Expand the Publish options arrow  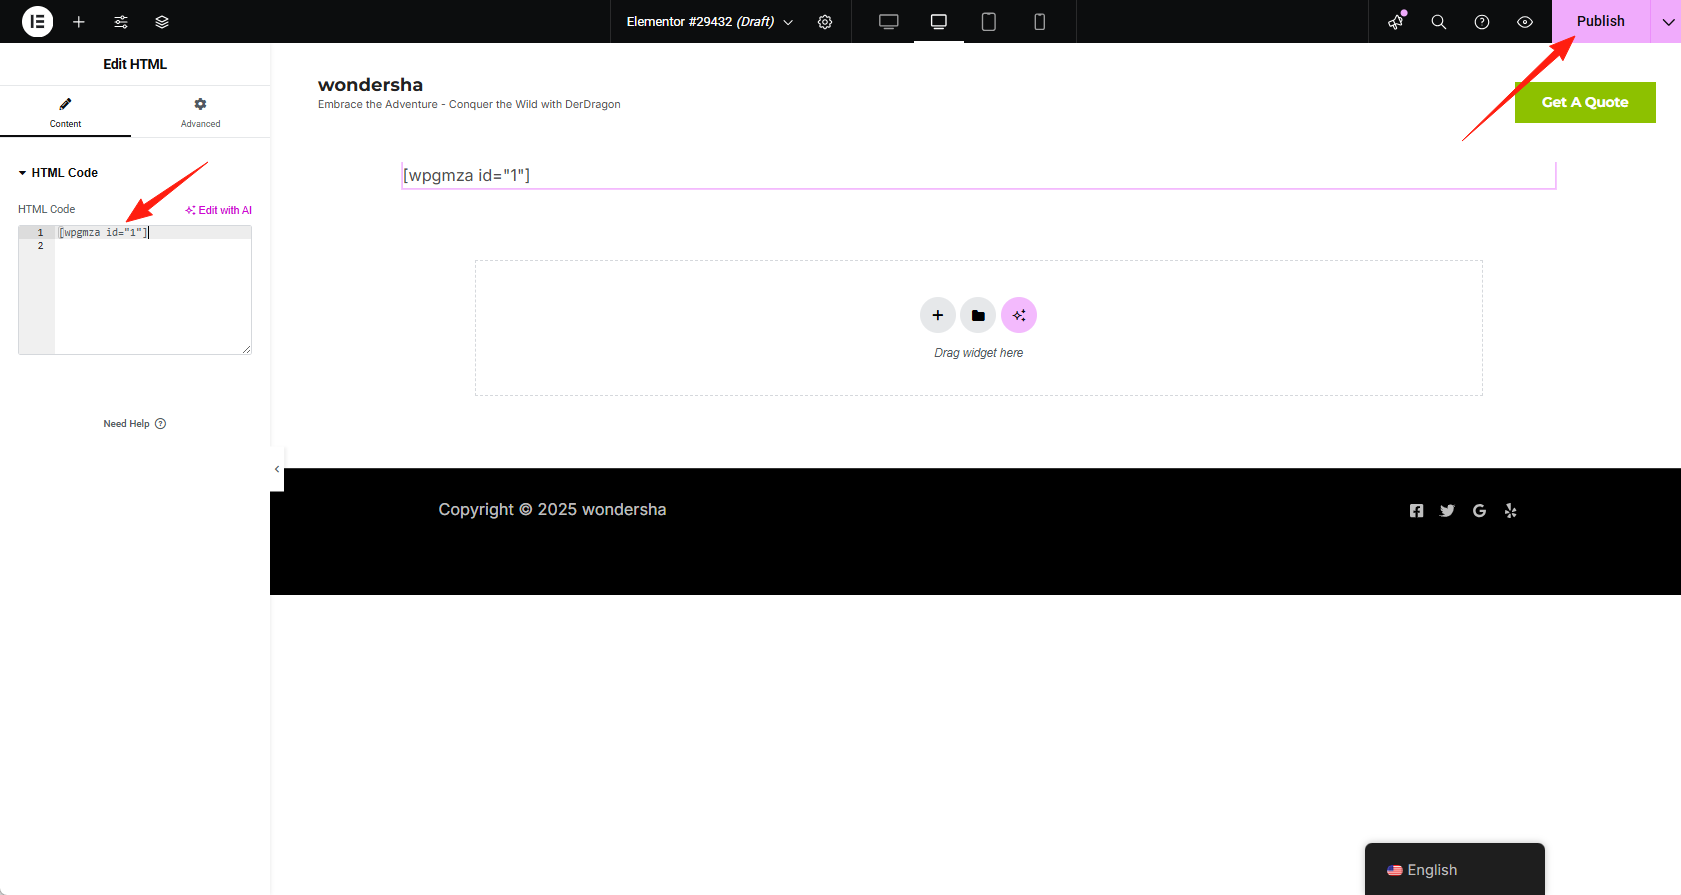click(x=1667, y=22)
